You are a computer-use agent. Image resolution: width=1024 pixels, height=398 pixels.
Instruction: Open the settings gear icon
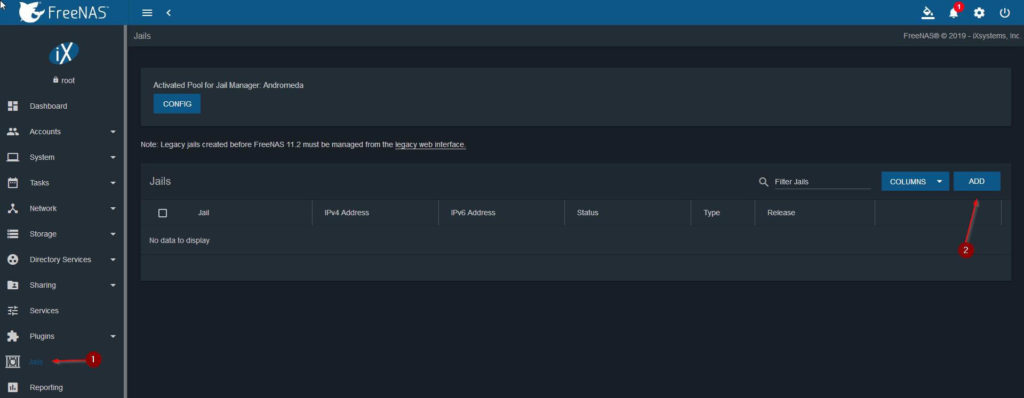[x=979, y=12]
